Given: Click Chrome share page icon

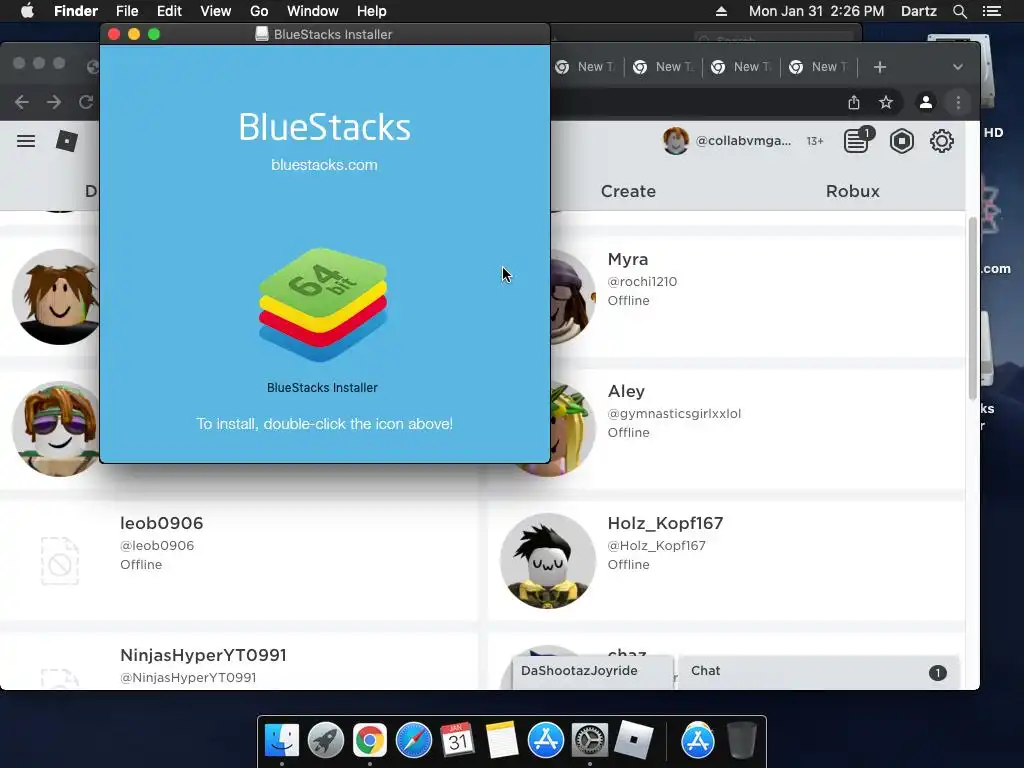Looking at the screenshot, I should point(854,103).
